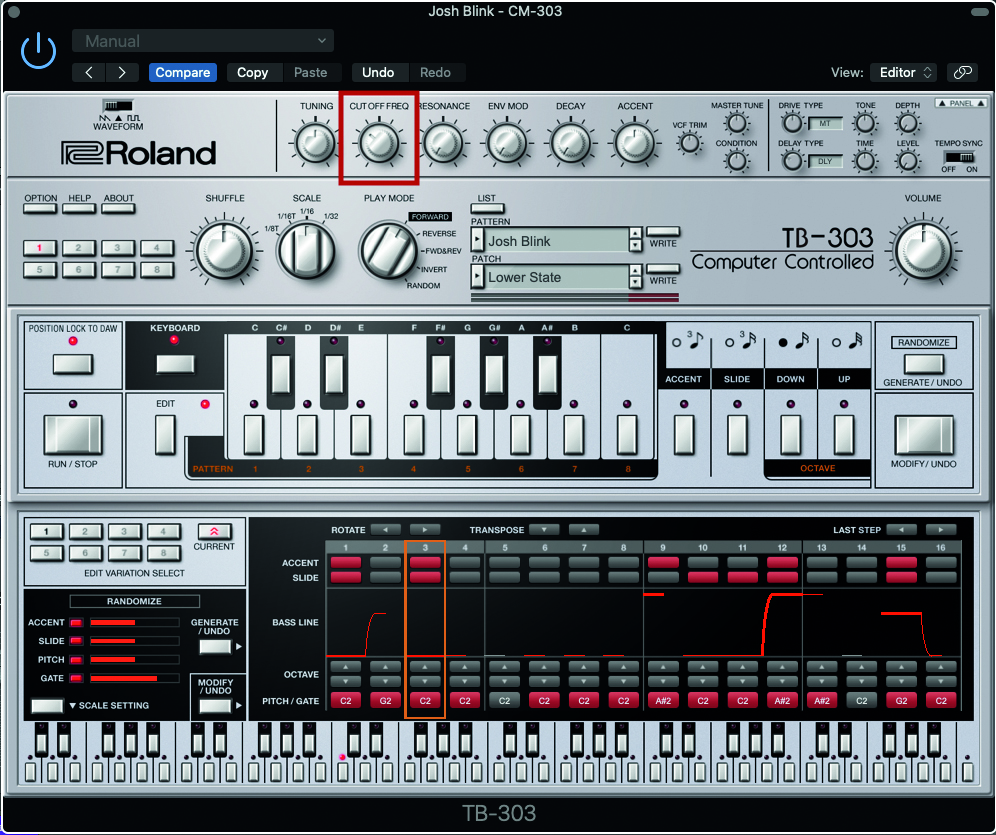Open the Help menu button
This screenshot has height=835, width=996.
coord(79,208)
